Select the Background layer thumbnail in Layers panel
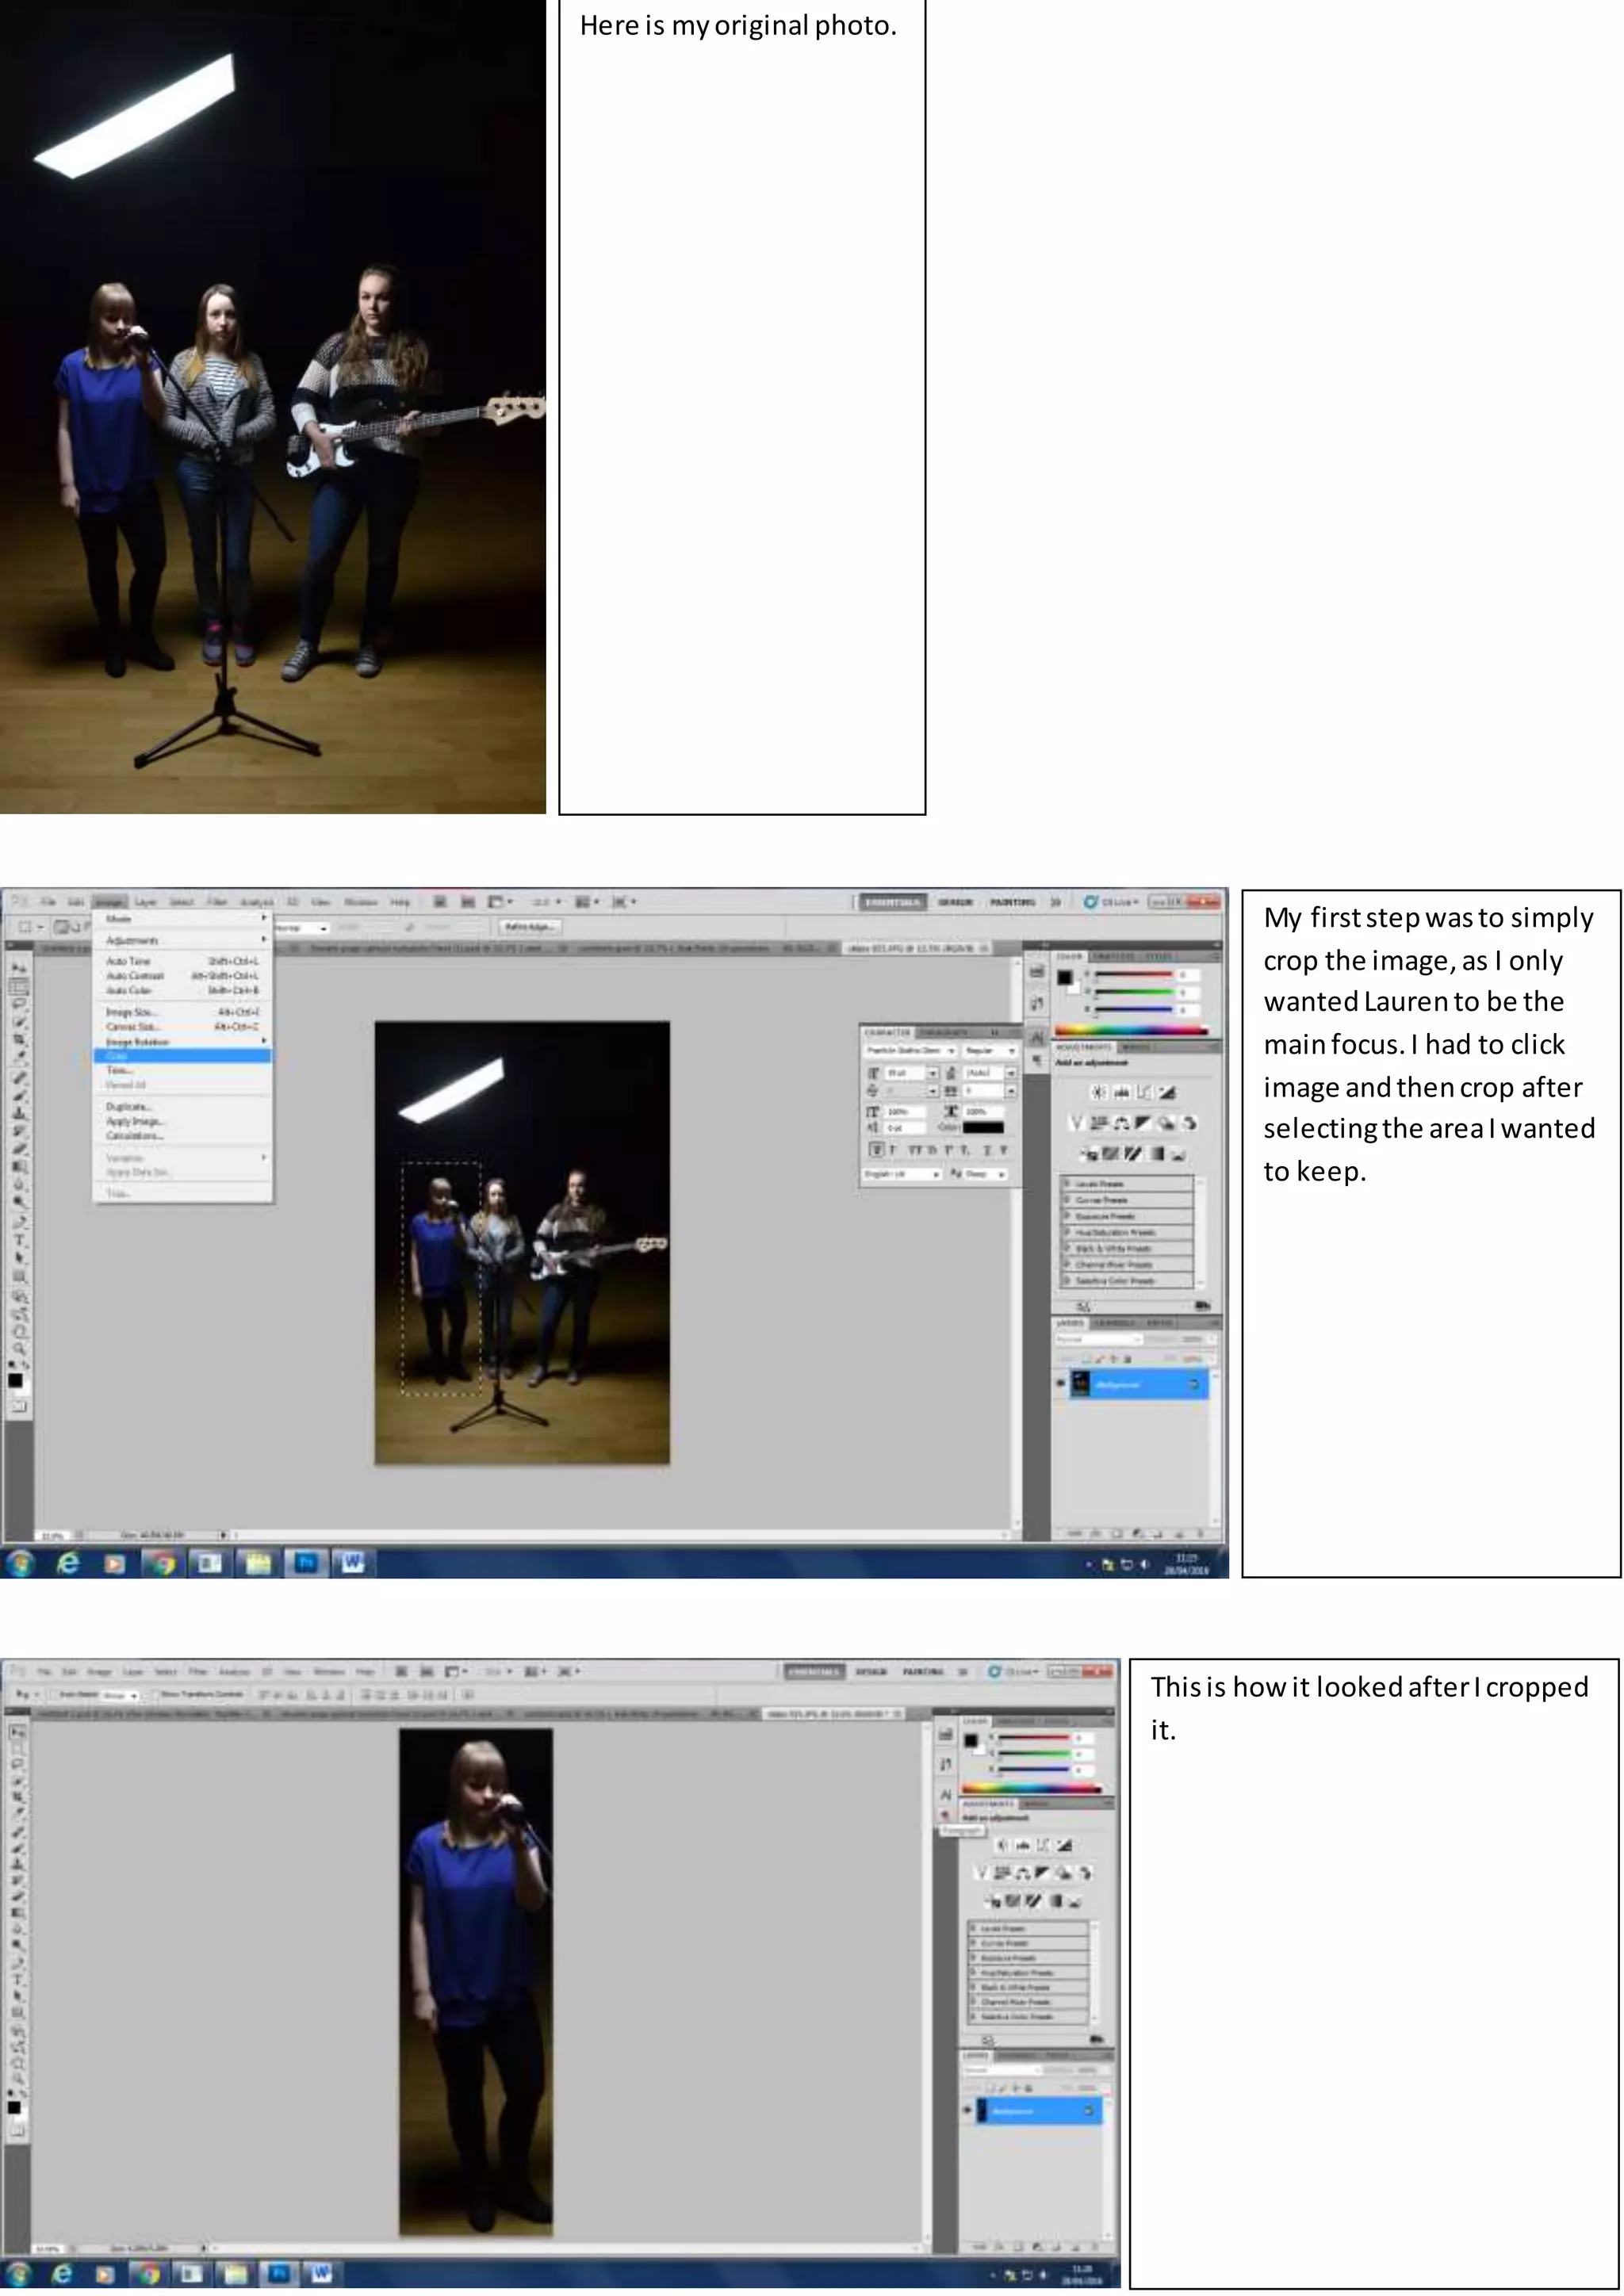This screenshot has height=2296, width=1624. 1081,1384
